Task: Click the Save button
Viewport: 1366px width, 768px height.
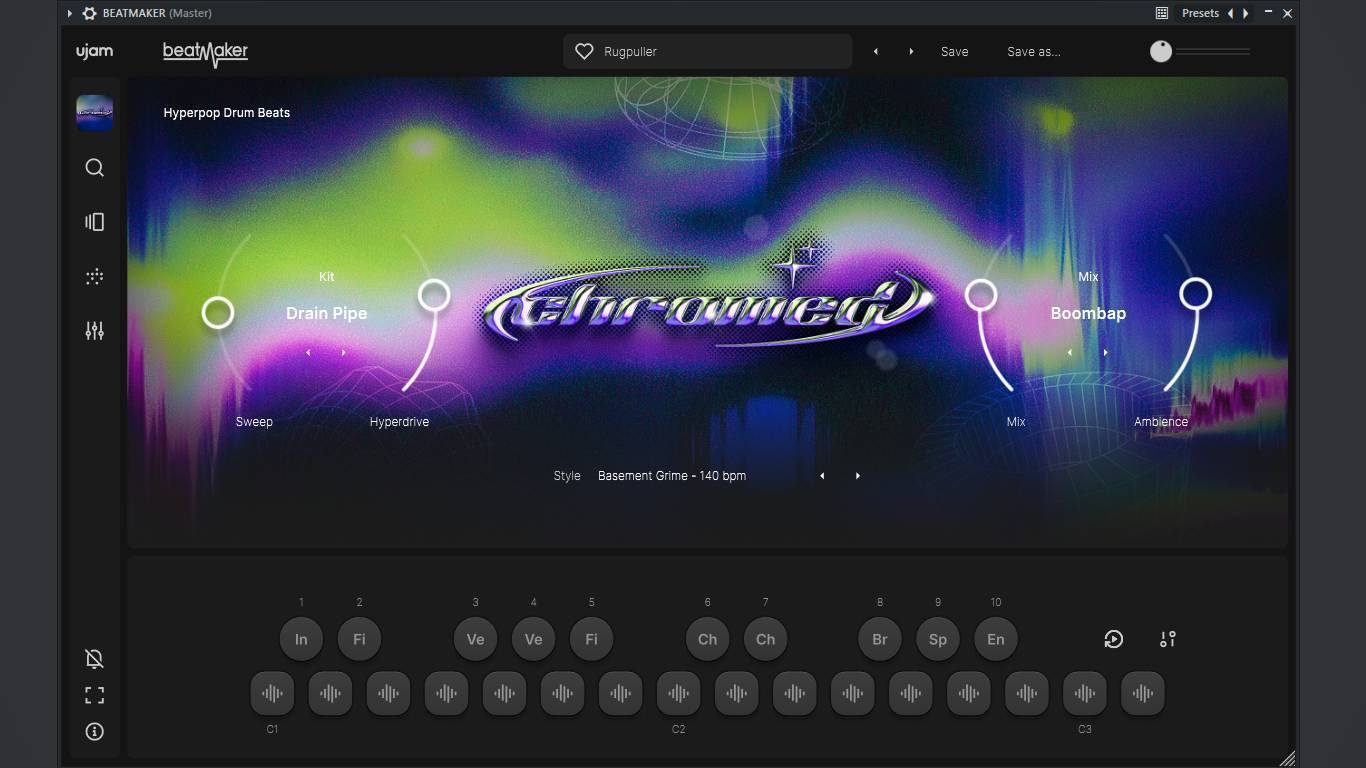Action: (x=954, y=52)
